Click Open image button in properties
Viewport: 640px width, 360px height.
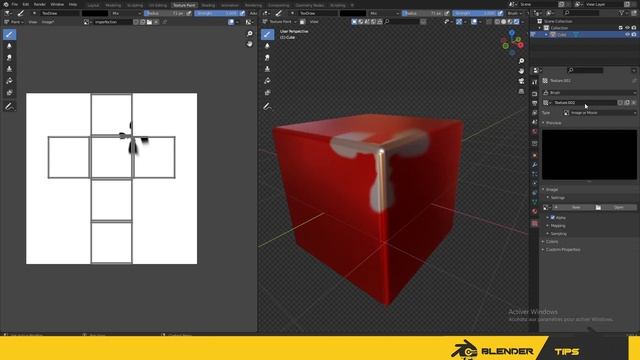click(616, 207)
